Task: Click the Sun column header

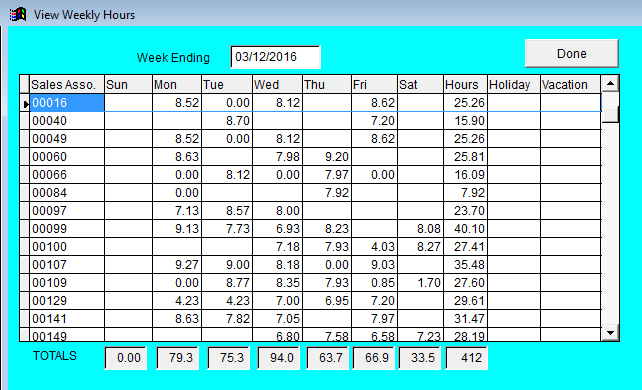Action: (129, 84)
